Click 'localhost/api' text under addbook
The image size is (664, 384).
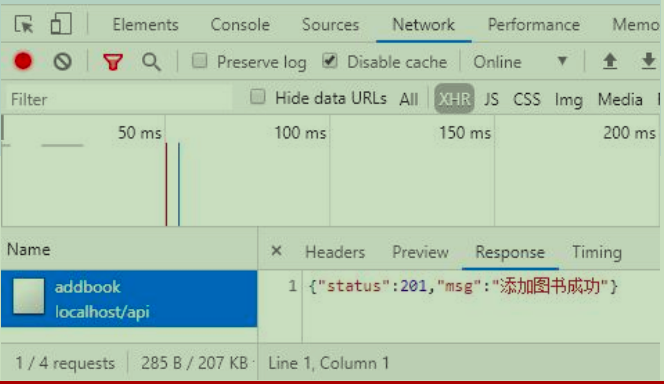coord(102,312)
